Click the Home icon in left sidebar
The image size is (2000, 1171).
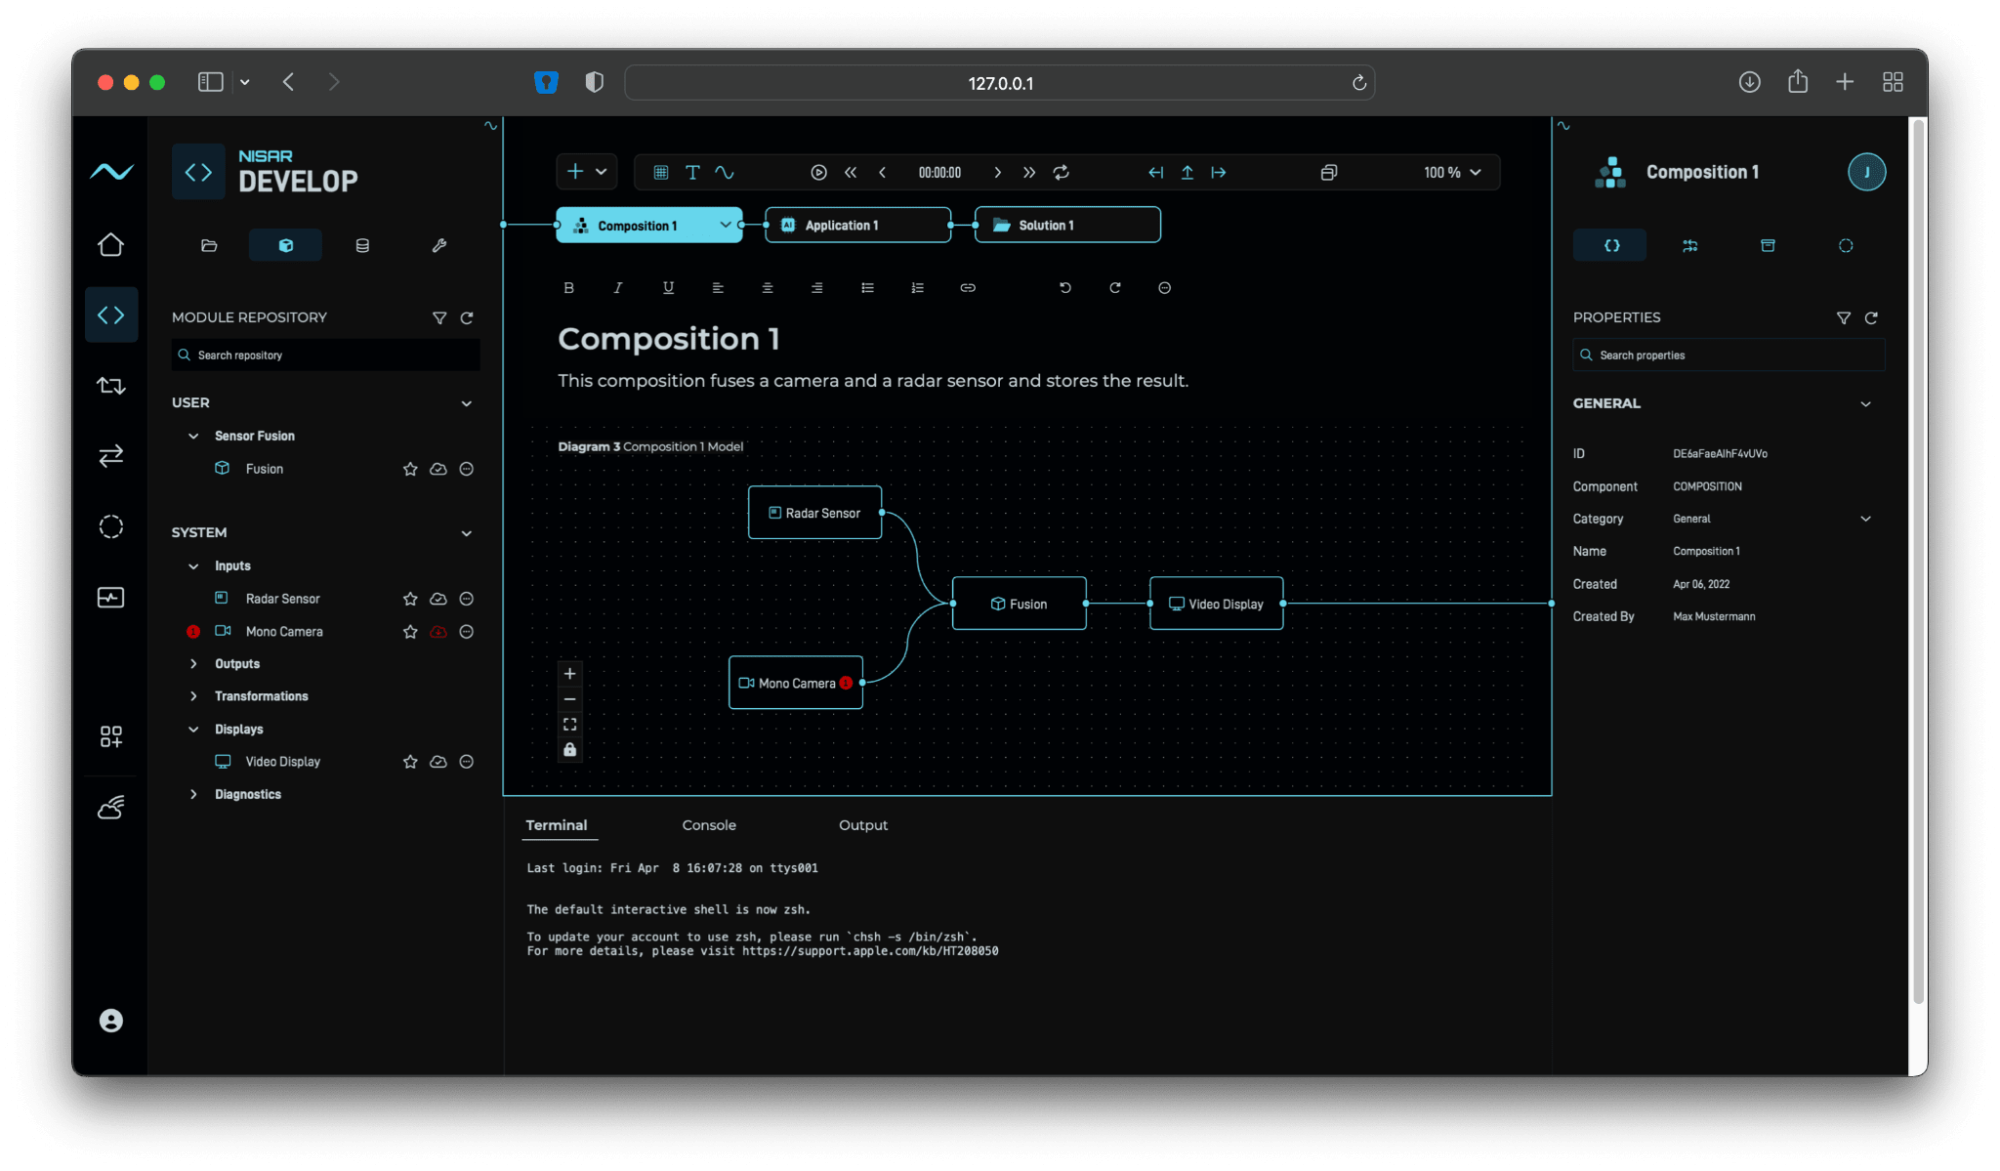point(111,245)
